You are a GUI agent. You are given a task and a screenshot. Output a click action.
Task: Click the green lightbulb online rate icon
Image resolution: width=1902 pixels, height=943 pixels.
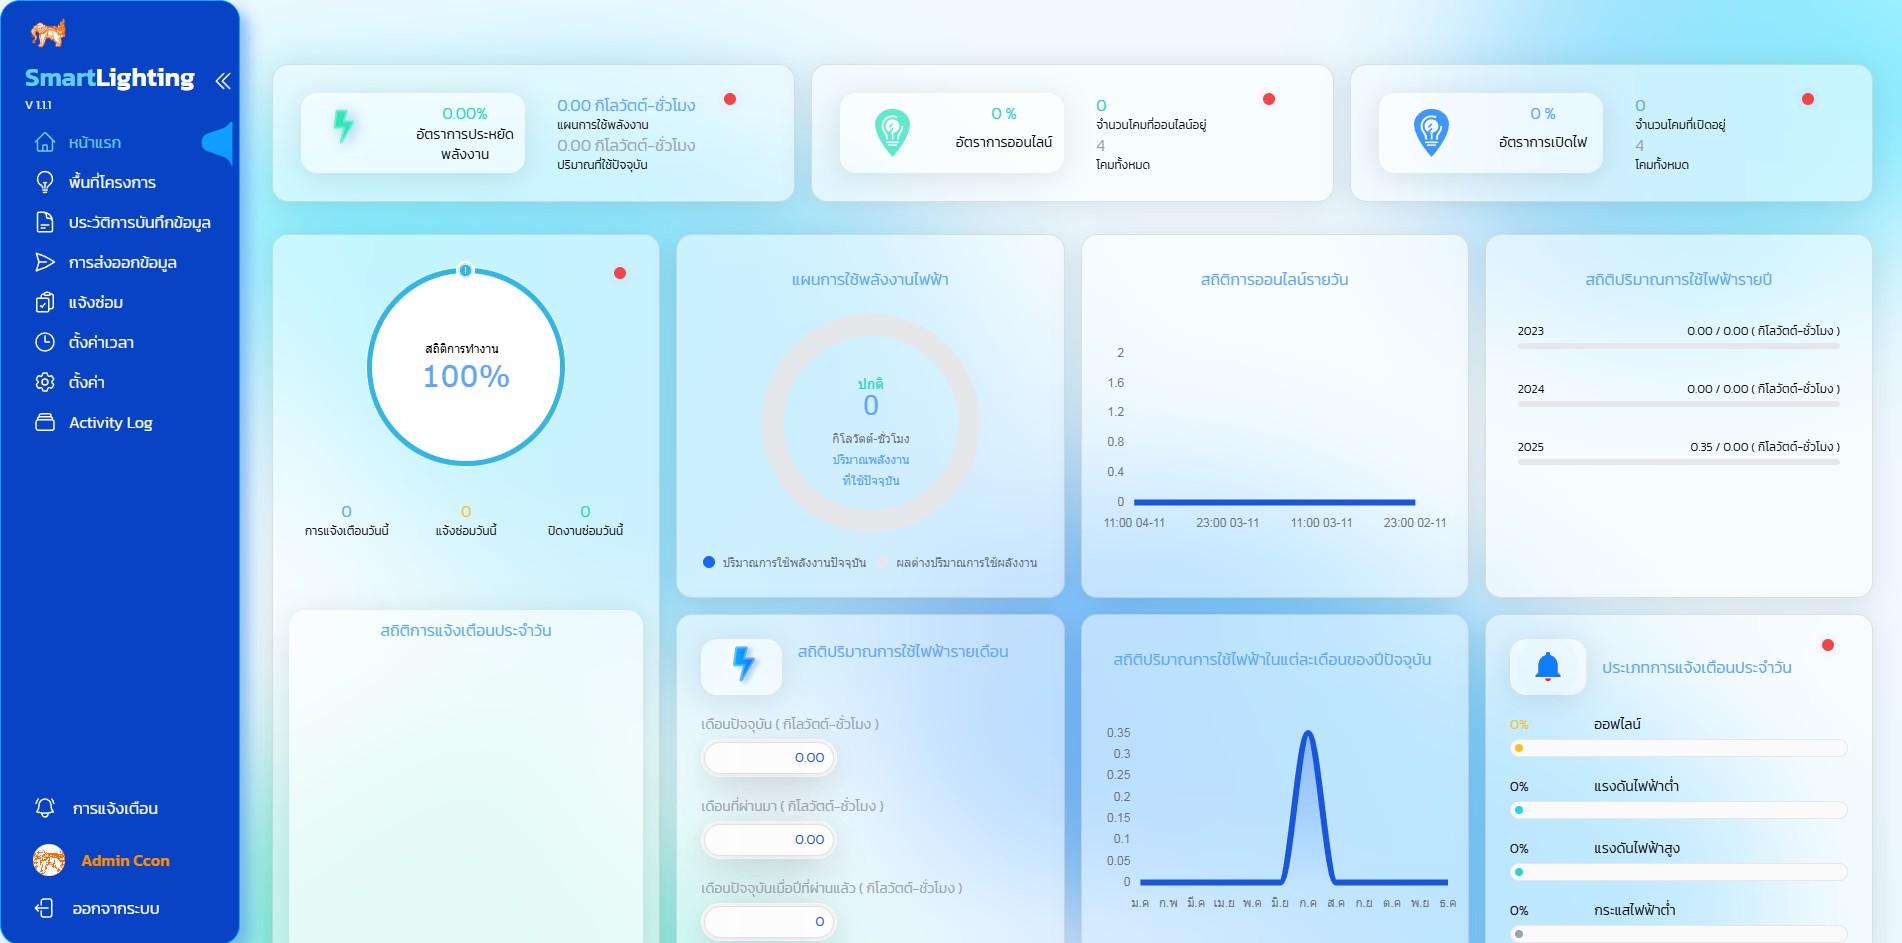pyautogui.click(x=892, y=132)
